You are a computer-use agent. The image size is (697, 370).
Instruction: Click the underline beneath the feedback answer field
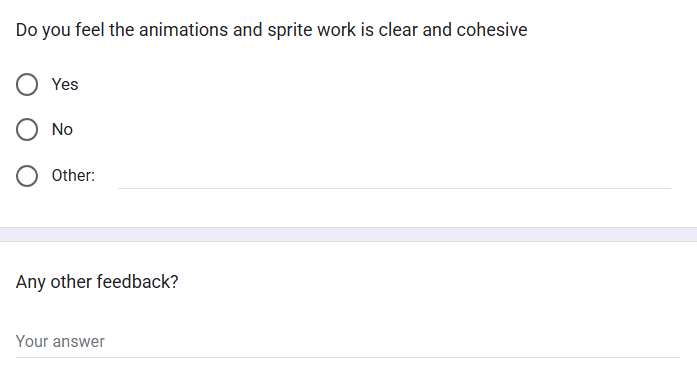click(348, 357)
